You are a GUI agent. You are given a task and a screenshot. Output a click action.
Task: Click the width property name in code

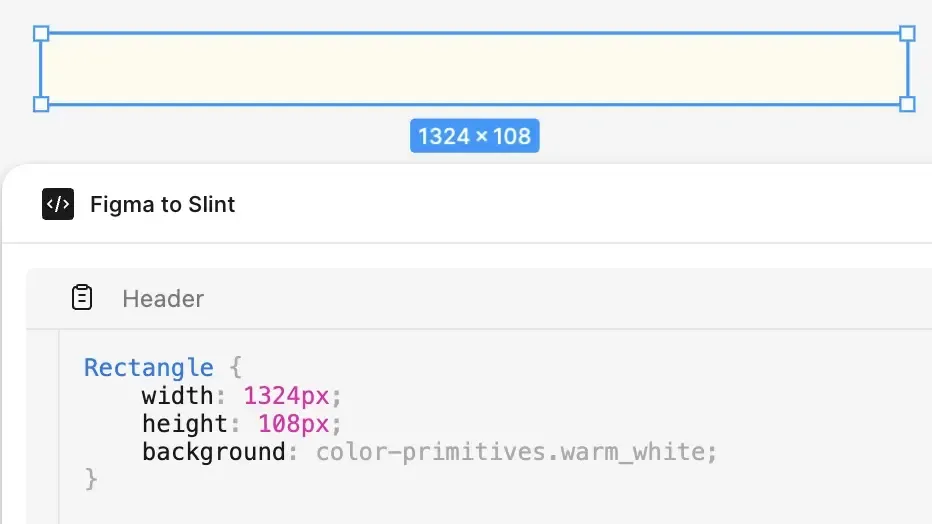click(x=178, y=396)
